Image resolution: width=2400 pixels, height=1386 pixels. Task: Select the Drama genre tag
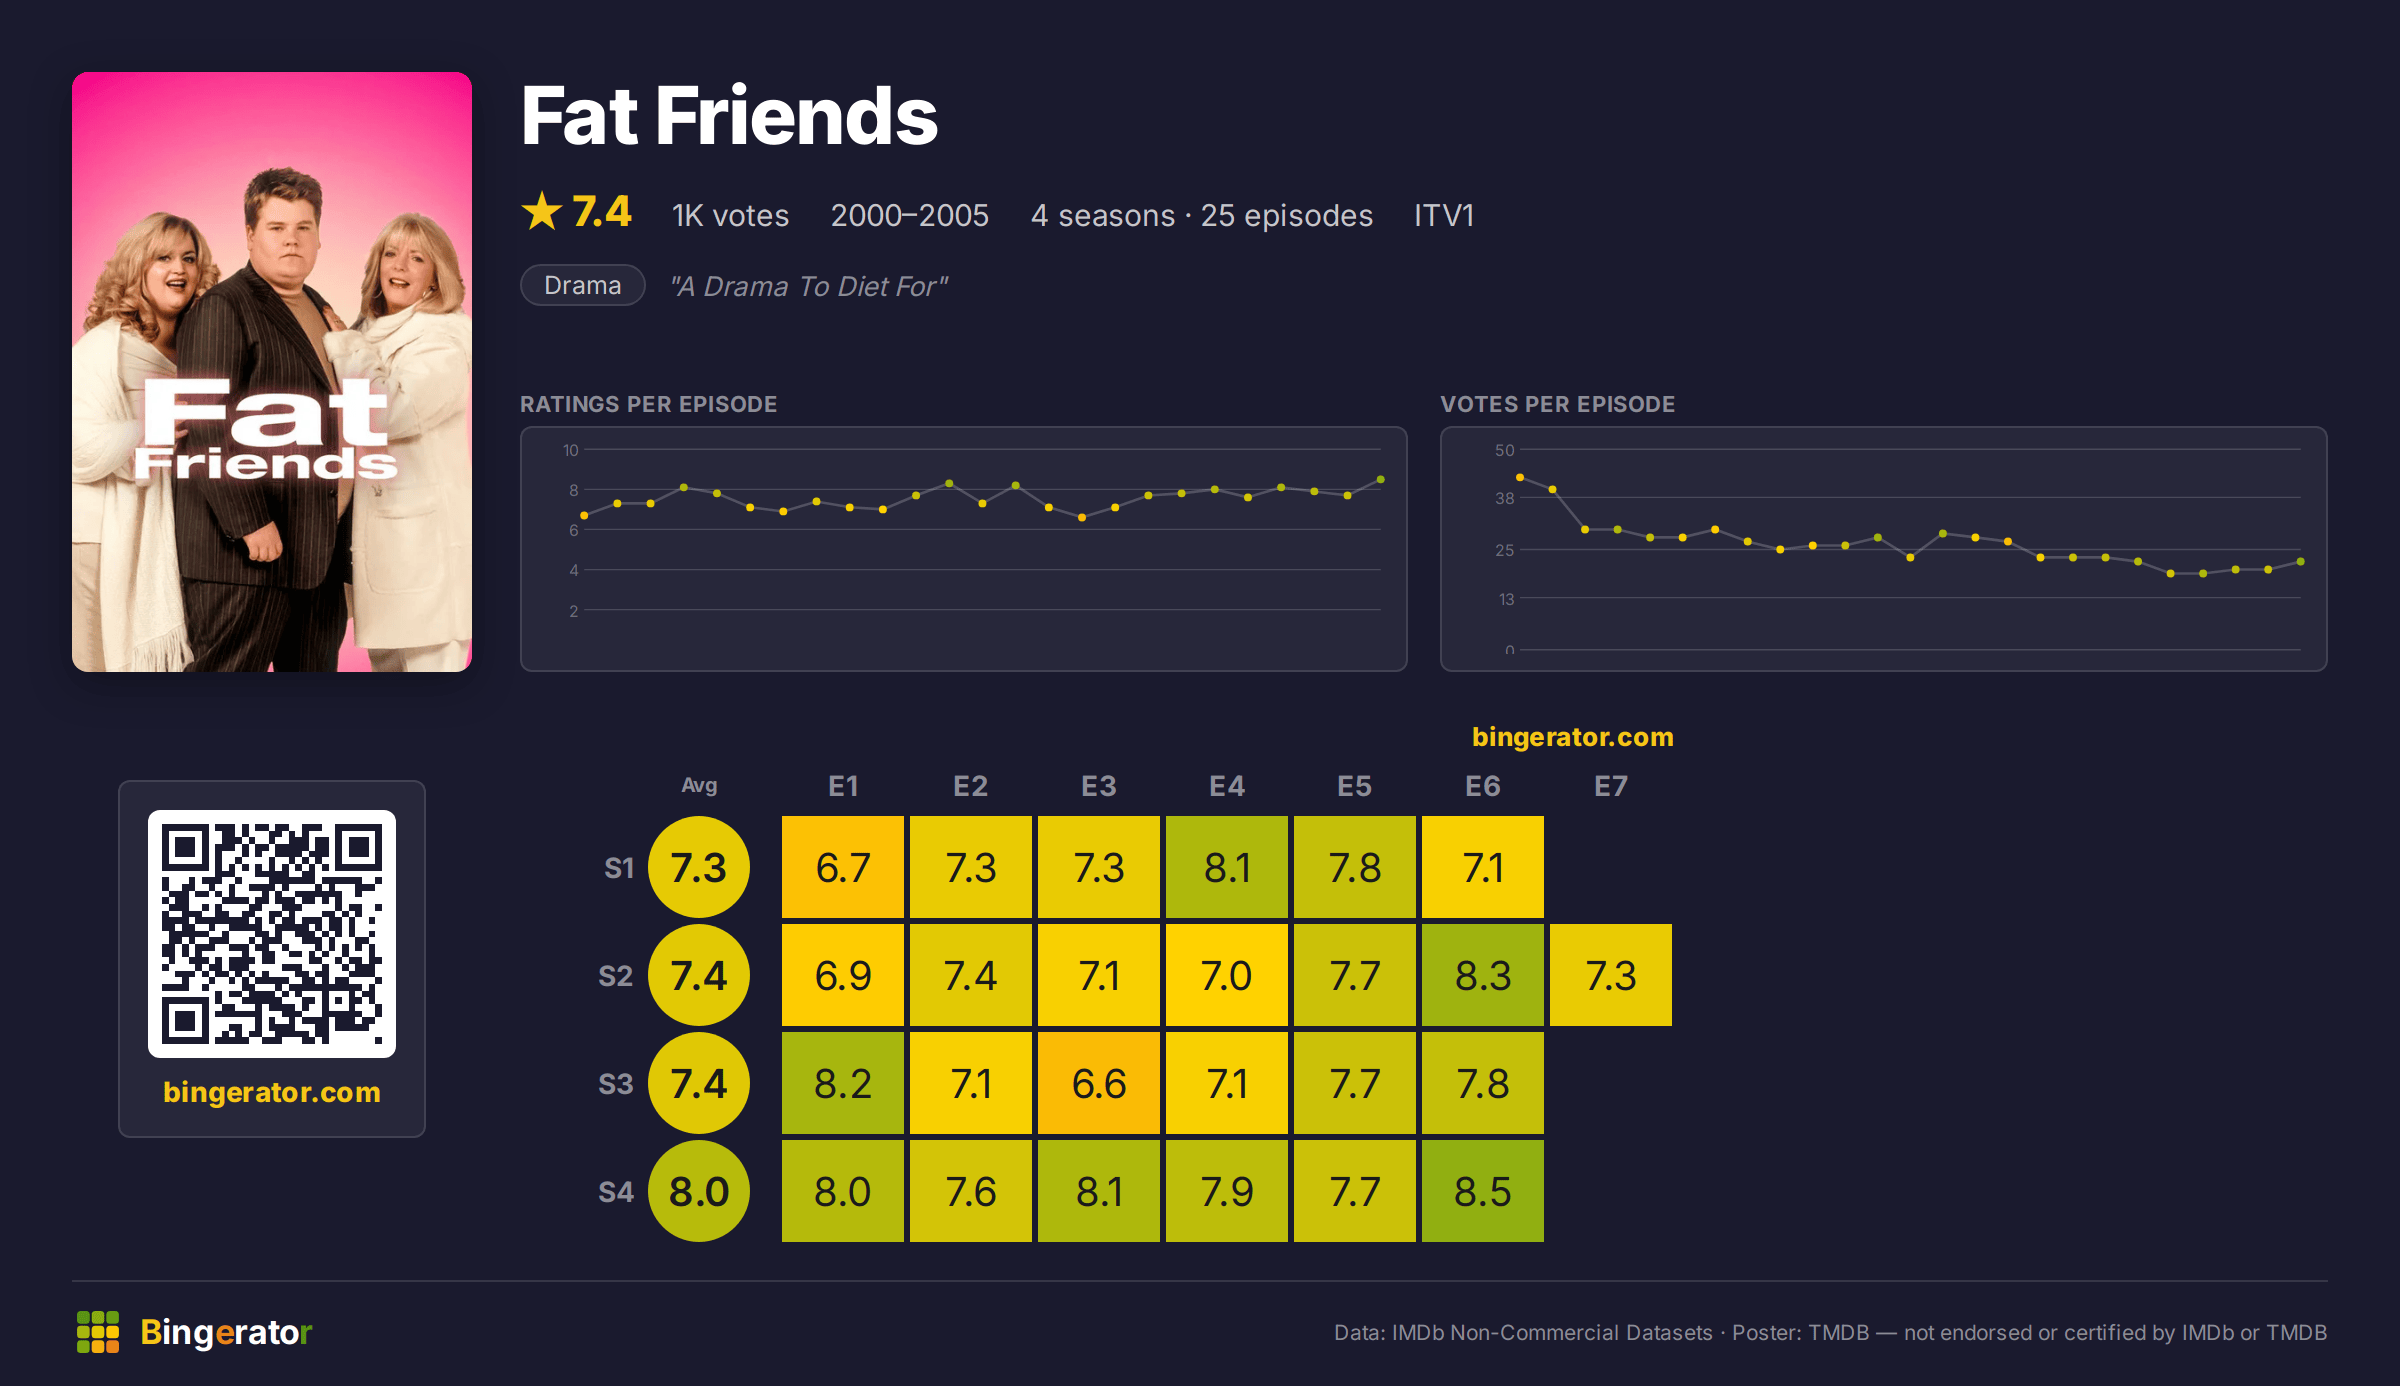coord(583,285)
